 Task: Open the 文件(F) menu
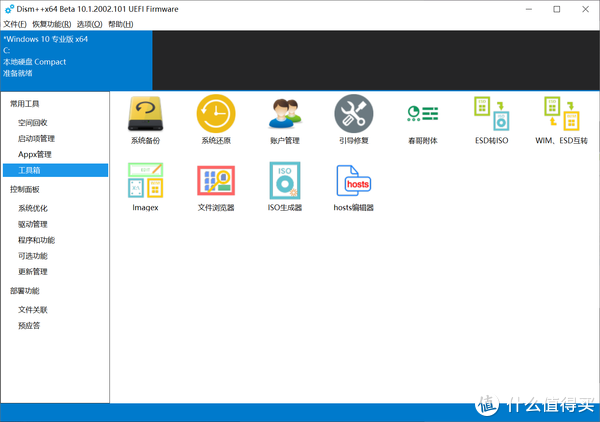coord(15,24)
